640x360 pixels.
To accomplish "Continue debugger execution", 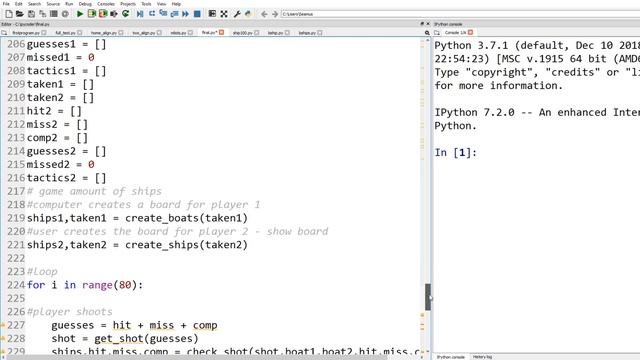I will (185, 14).
